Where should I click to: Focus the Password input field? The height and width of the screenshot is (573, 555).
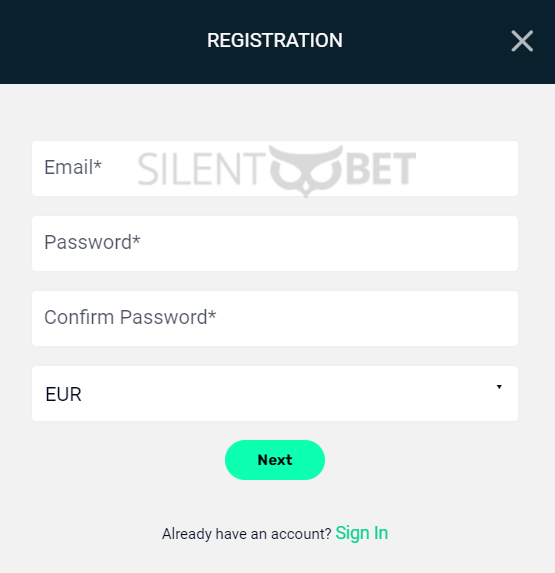click(275, 243)
